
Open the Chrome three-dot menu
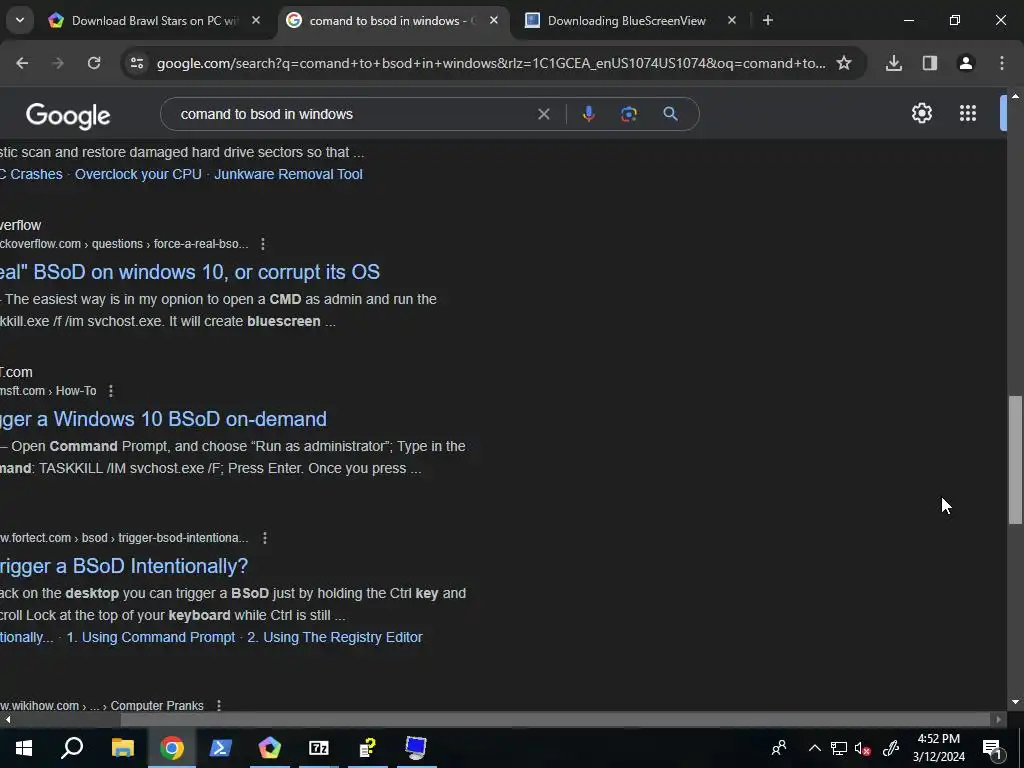pos(1002,63)
